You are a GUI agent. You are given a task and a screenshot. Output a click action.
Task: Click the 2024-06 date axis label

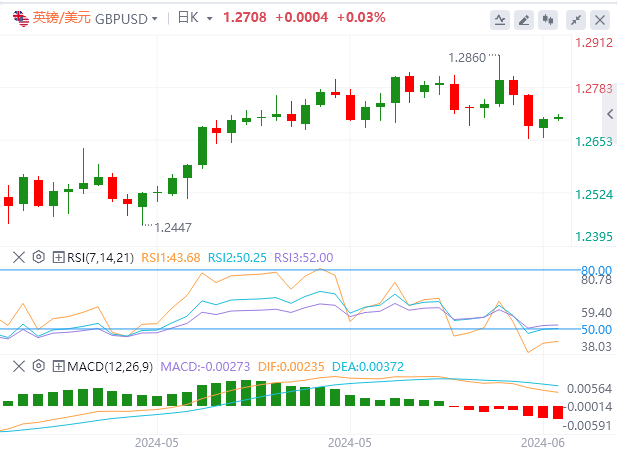543,443
